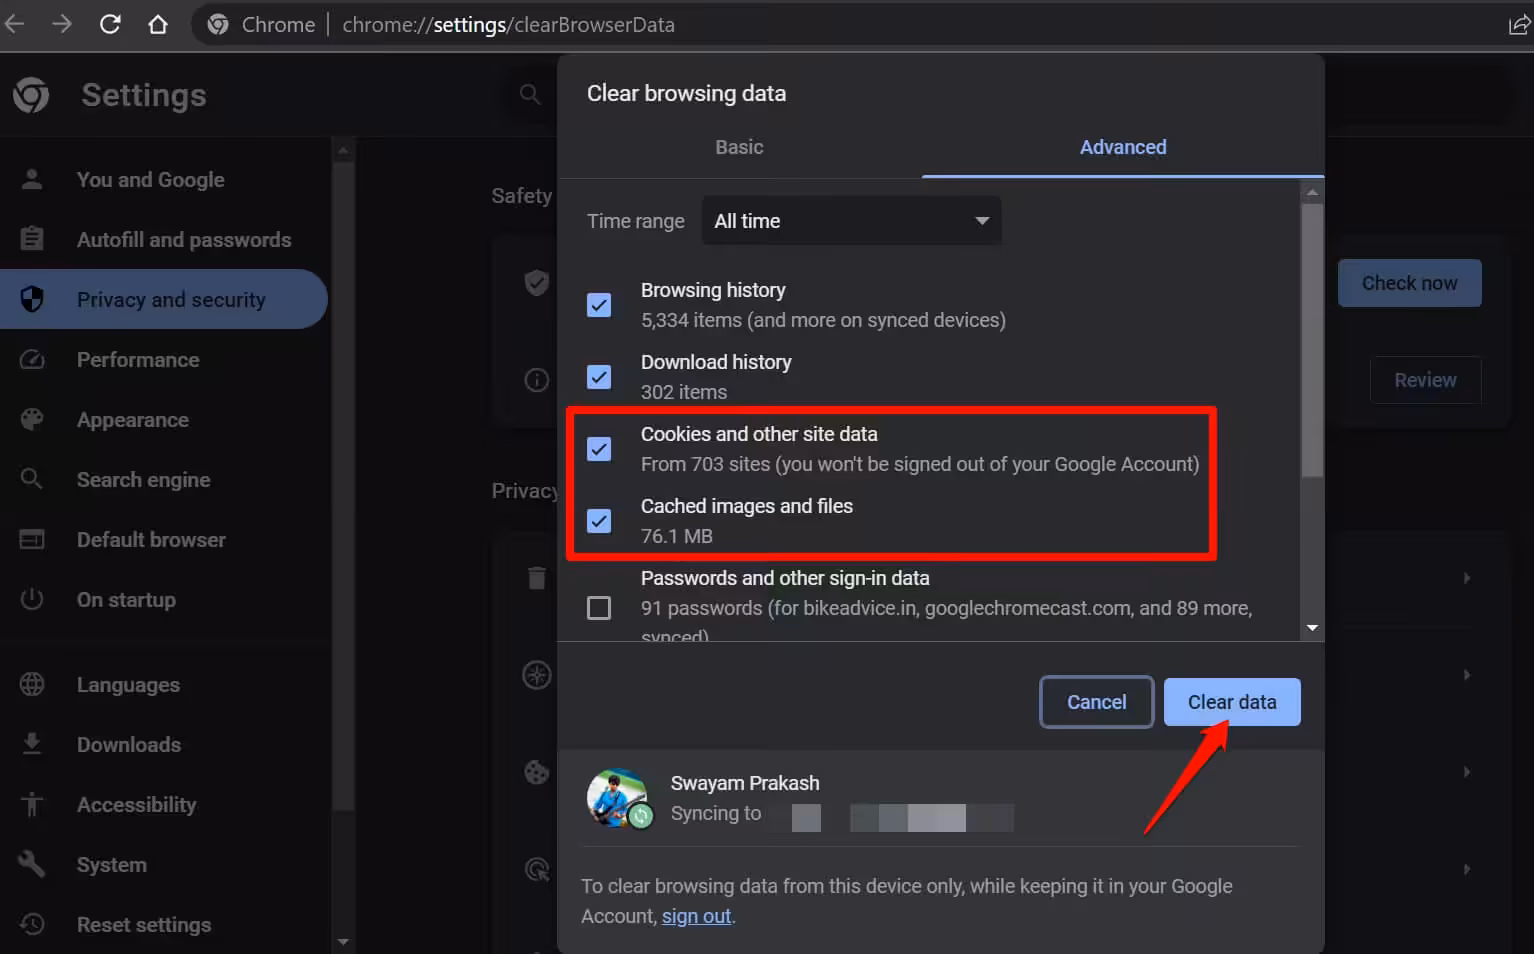
Task: Click the Default browser window icon
Action: [x=32, y=539]
